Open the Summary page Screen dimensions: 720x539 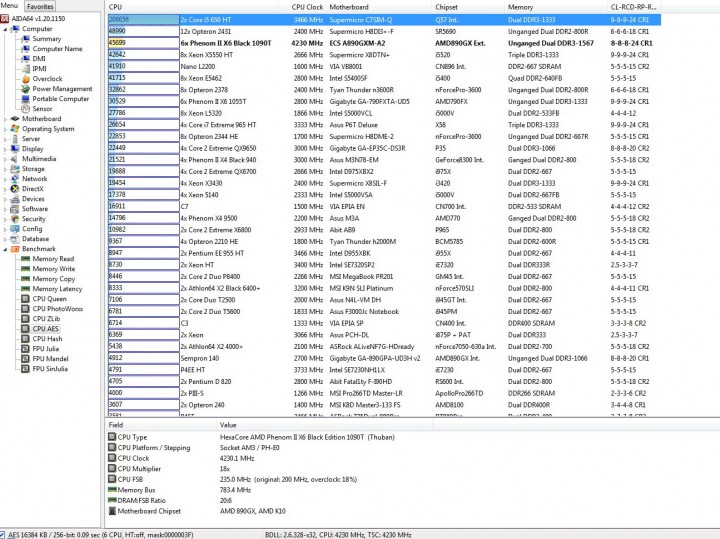pos(47,39)
